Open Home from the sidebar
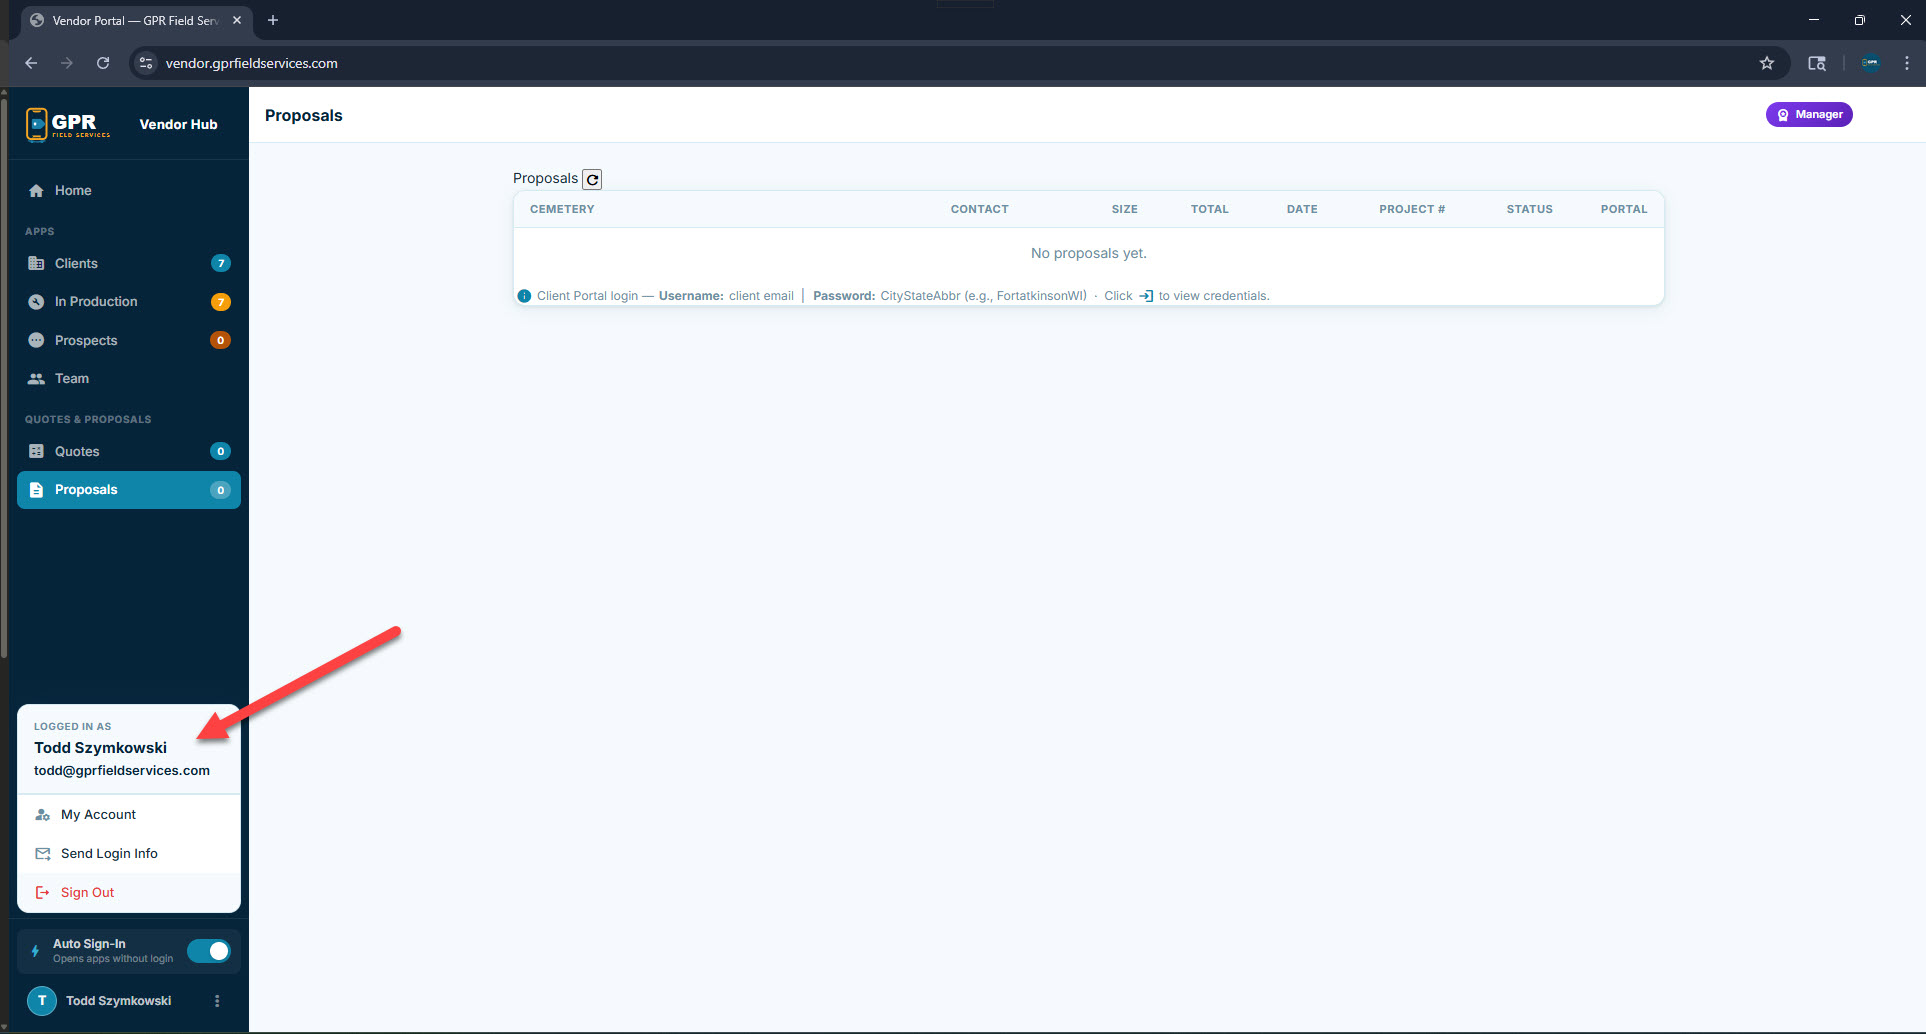Screen dimensions: 1926x1034 point(72,191)
